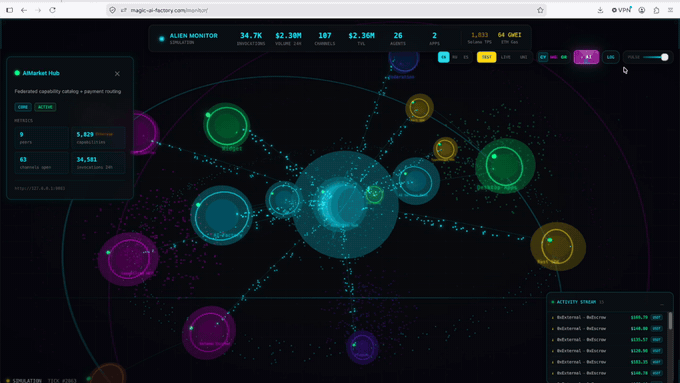Switch language to RU

[x=454, y=57]
